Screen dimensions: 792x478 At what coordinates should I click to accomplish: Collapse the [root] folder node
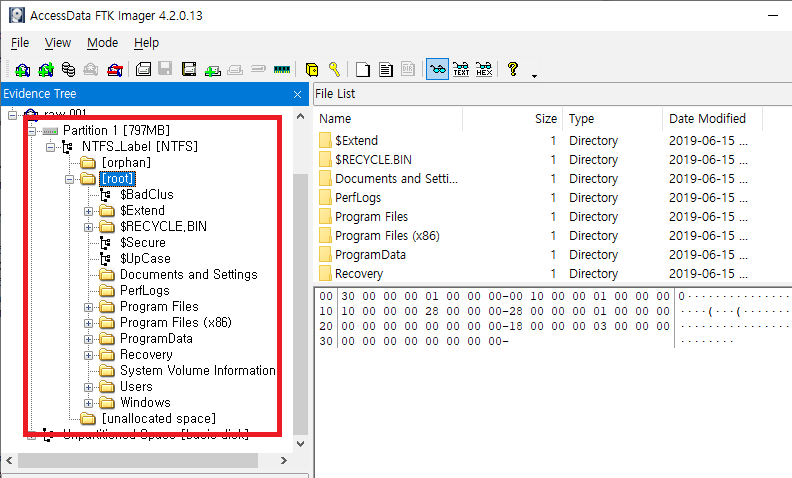pyautogui.click(x=71, y=179)
